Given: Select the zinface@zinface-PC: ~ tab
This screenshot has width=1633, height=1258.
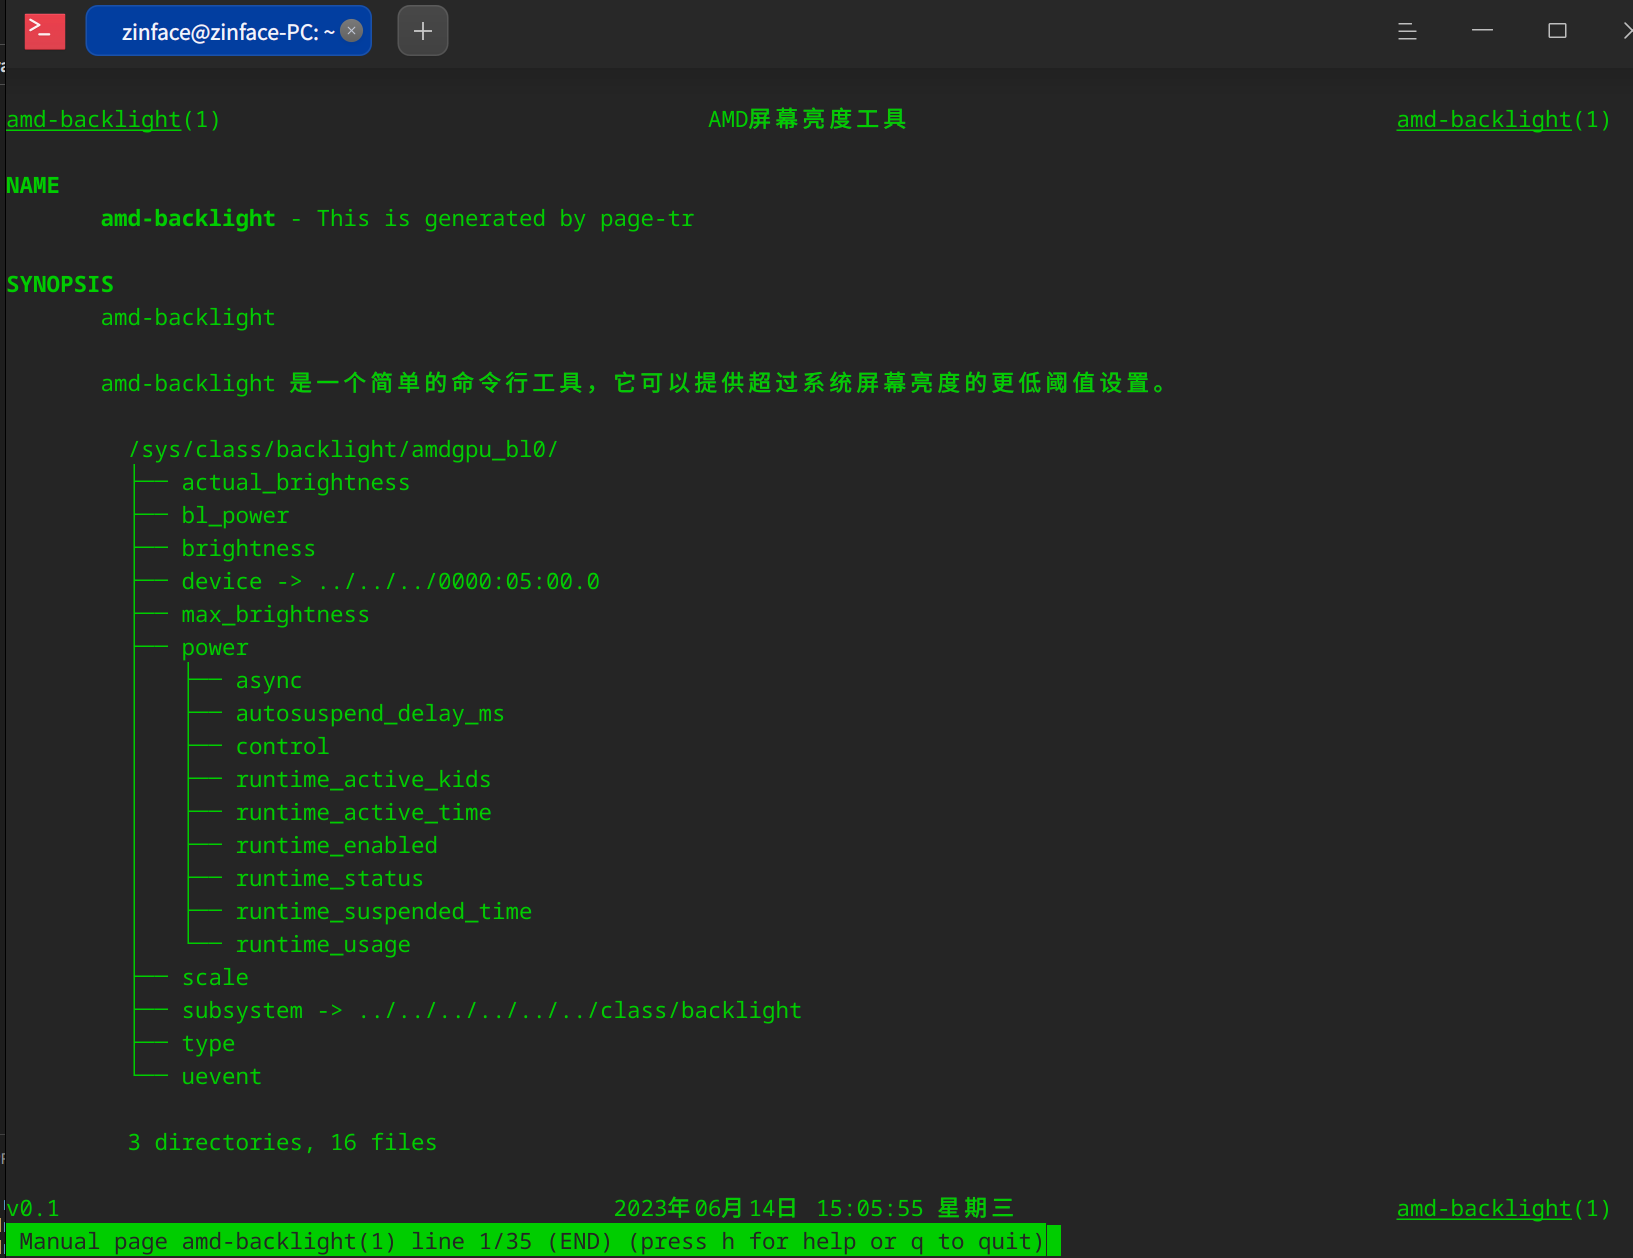Looking at the screenshot, I should pos(220,32).
